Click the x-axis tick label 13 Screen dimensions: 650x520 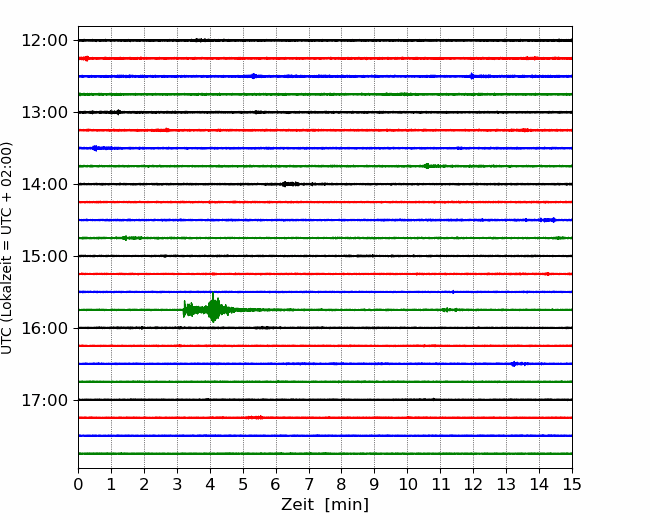tap(506, 484)
